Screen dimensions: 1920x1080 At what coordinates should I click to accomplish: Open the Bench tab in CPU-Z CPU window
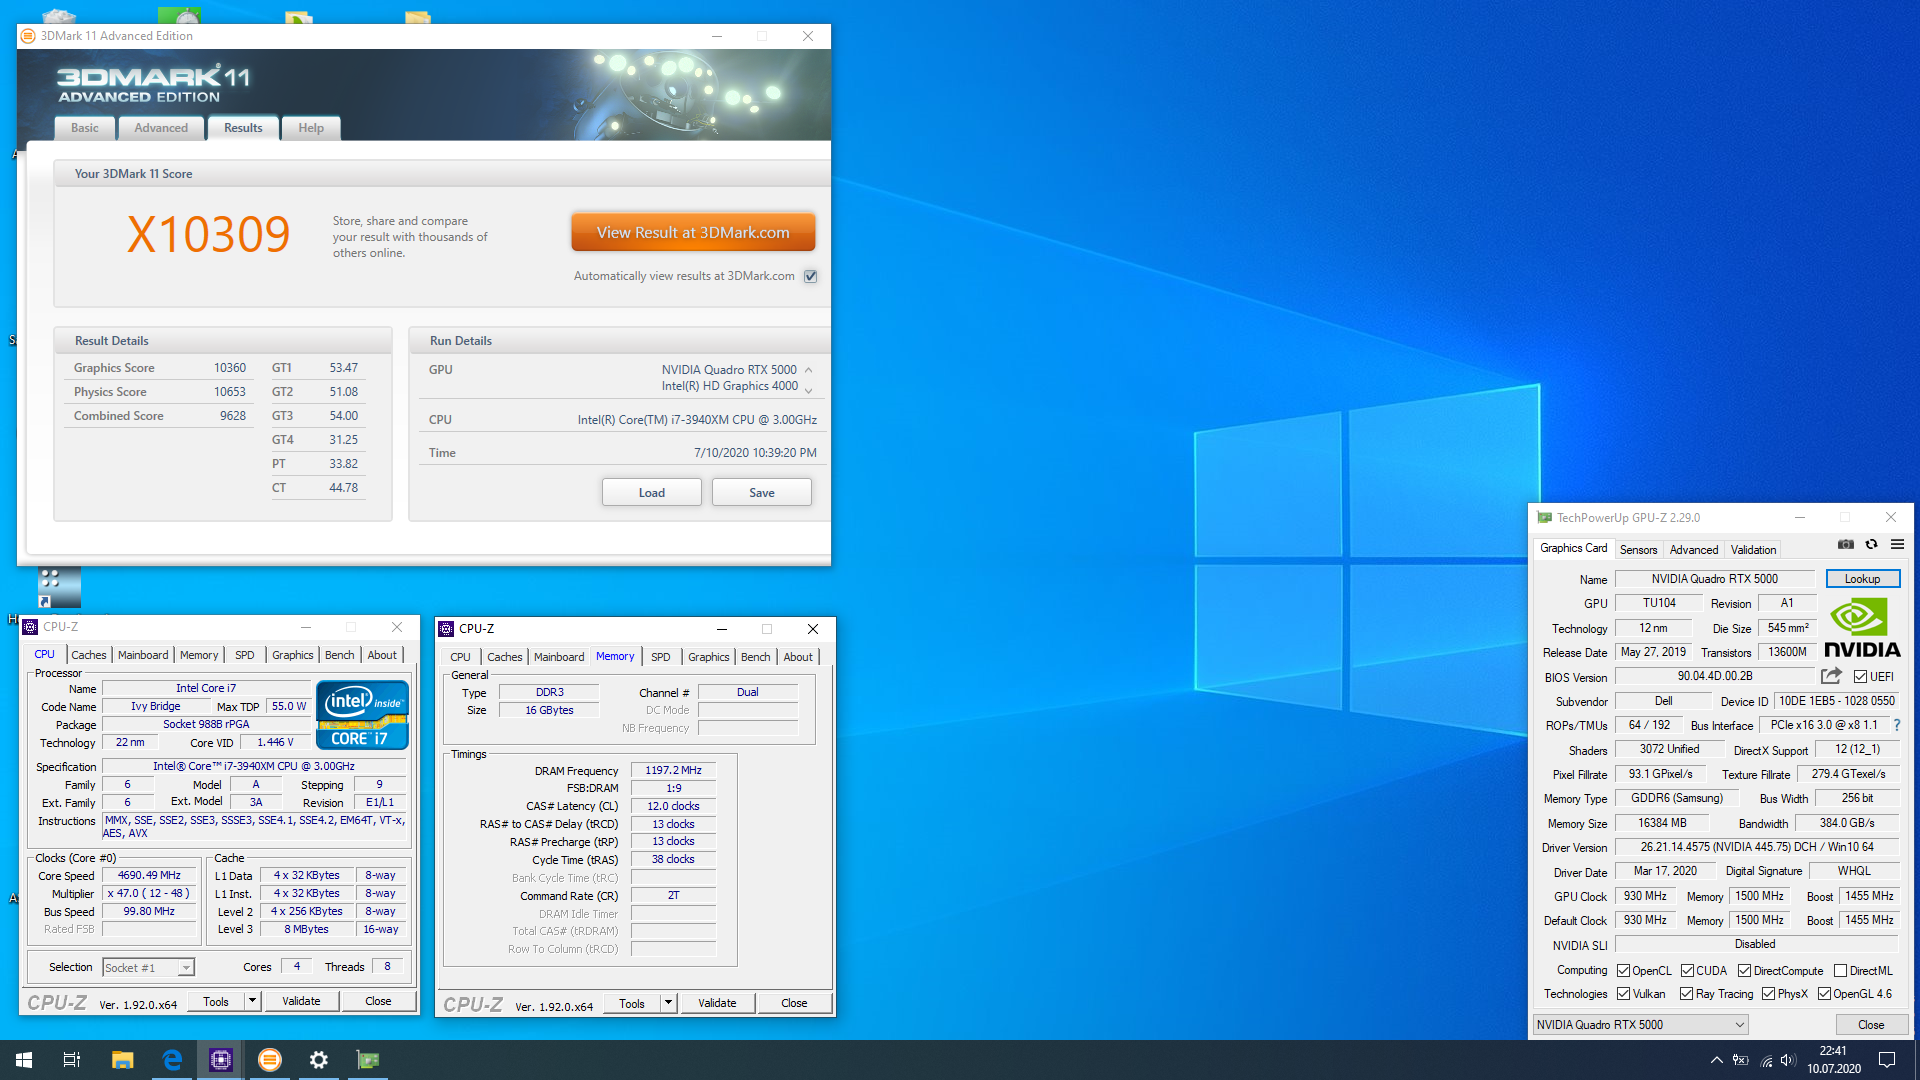point(339,655)
